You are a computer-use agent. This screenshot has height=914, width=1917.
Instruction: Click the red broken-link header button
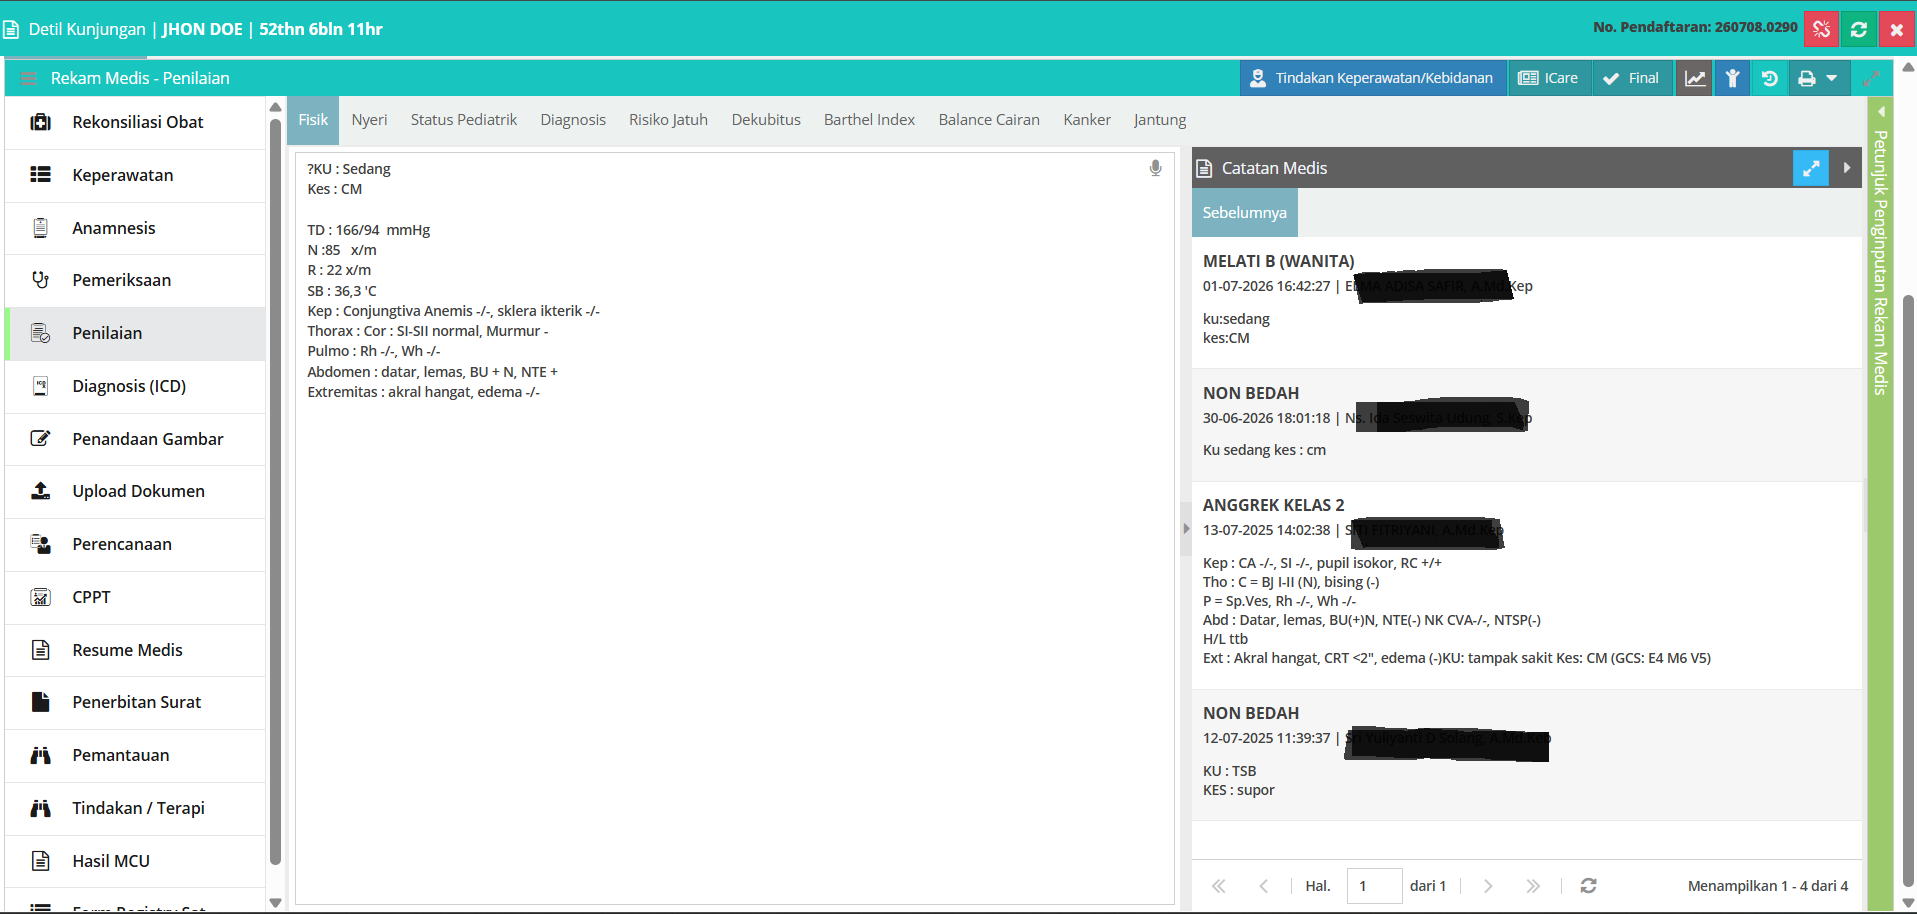click(1821, 29)
